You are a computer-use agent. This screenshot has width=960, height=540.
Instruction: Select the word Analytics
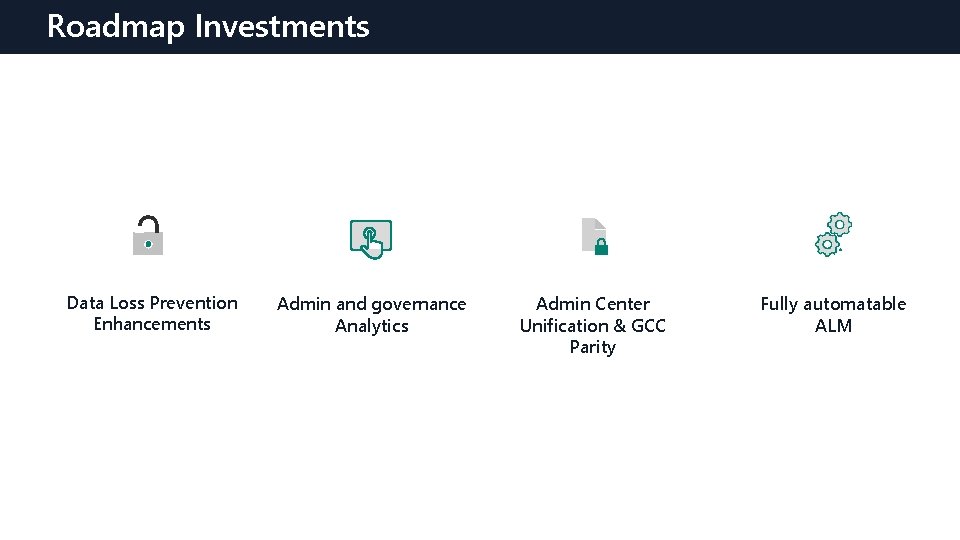[371, 326]
